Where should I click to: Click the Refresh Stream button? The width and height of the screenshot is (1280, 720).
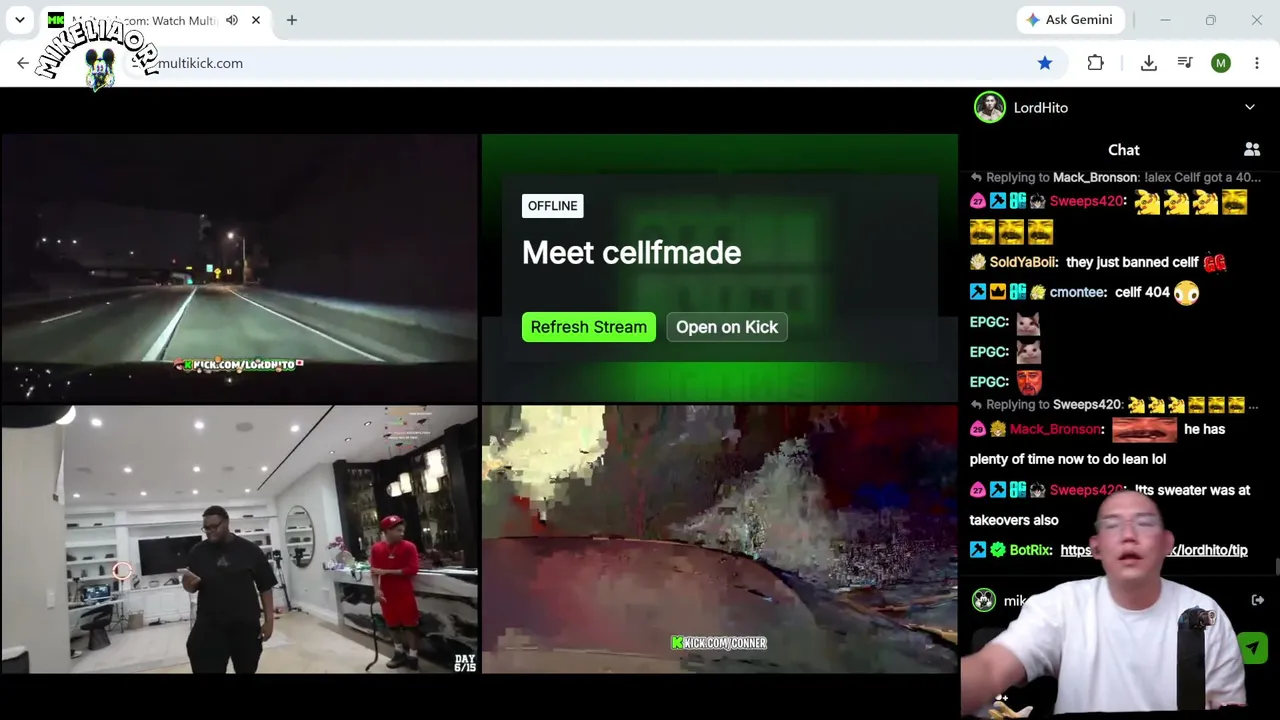589,327
